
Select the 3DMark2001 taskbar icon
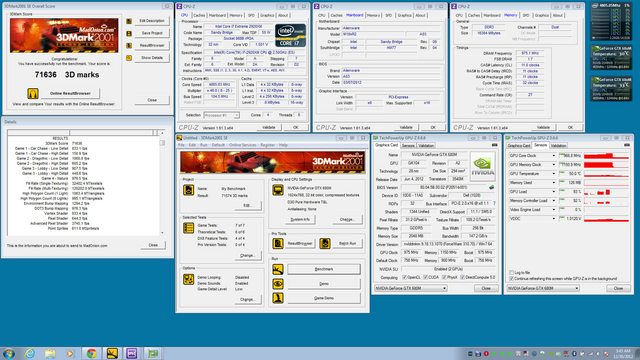click(112, 353)
